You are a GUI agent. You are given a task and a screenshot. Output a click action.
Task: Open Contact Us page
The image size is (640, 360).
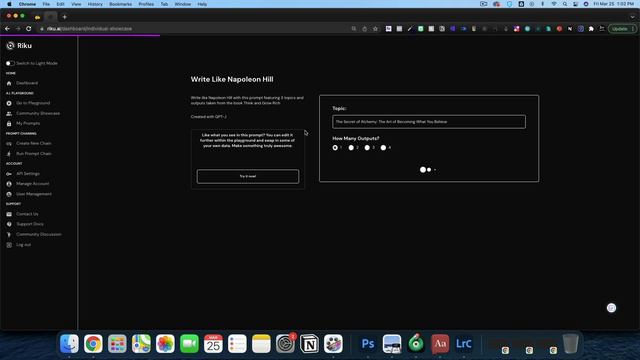(27, 214)
